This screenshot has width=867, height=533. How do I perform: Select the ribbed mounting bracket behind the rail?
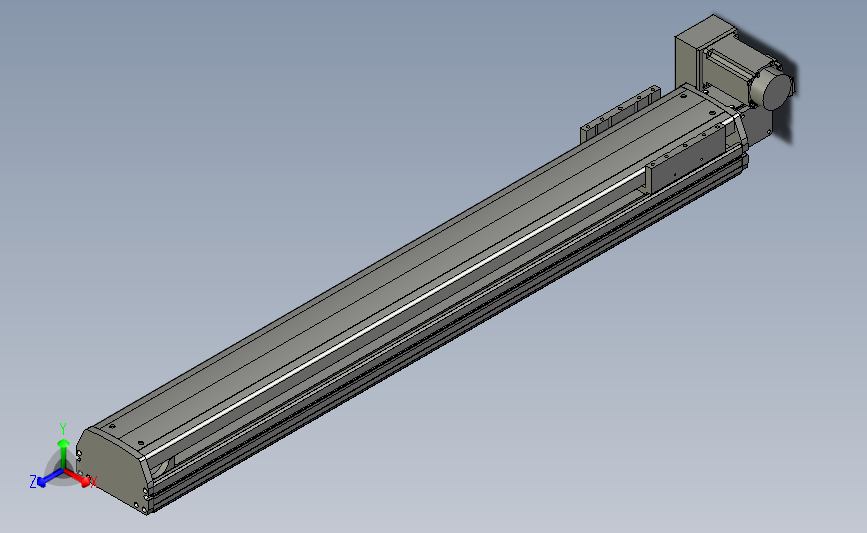(x=620, y=114)
